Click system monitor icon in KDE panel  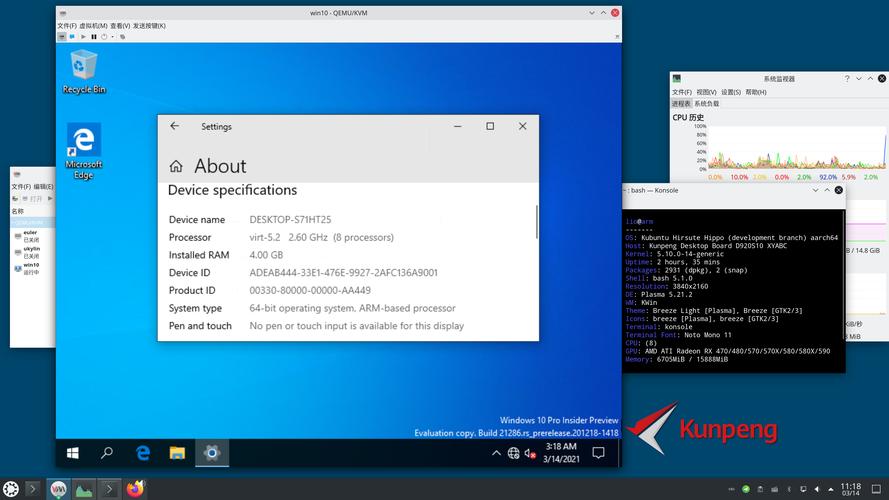pos(84,489)
